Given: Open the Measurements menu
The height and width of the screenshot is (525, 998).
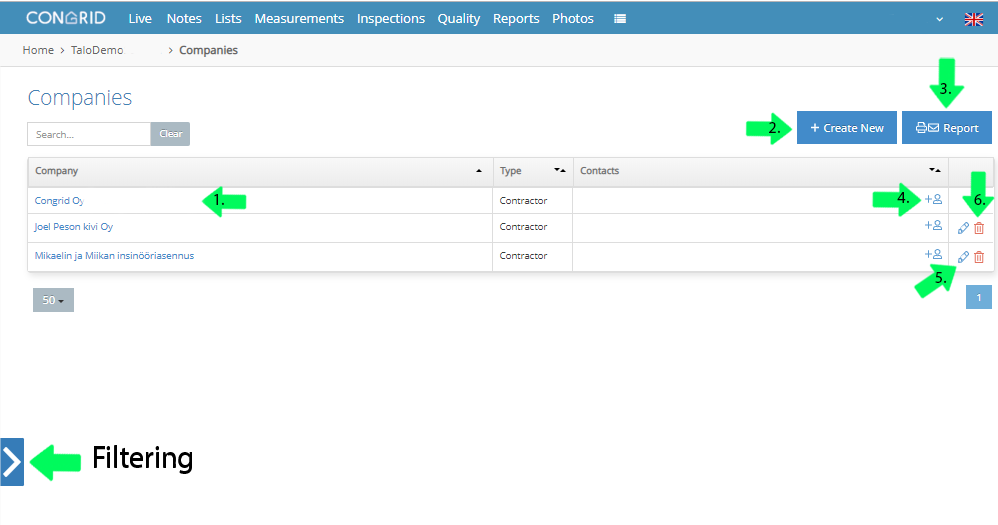Looking at the screenshot, I should click(x=299, y=19).
